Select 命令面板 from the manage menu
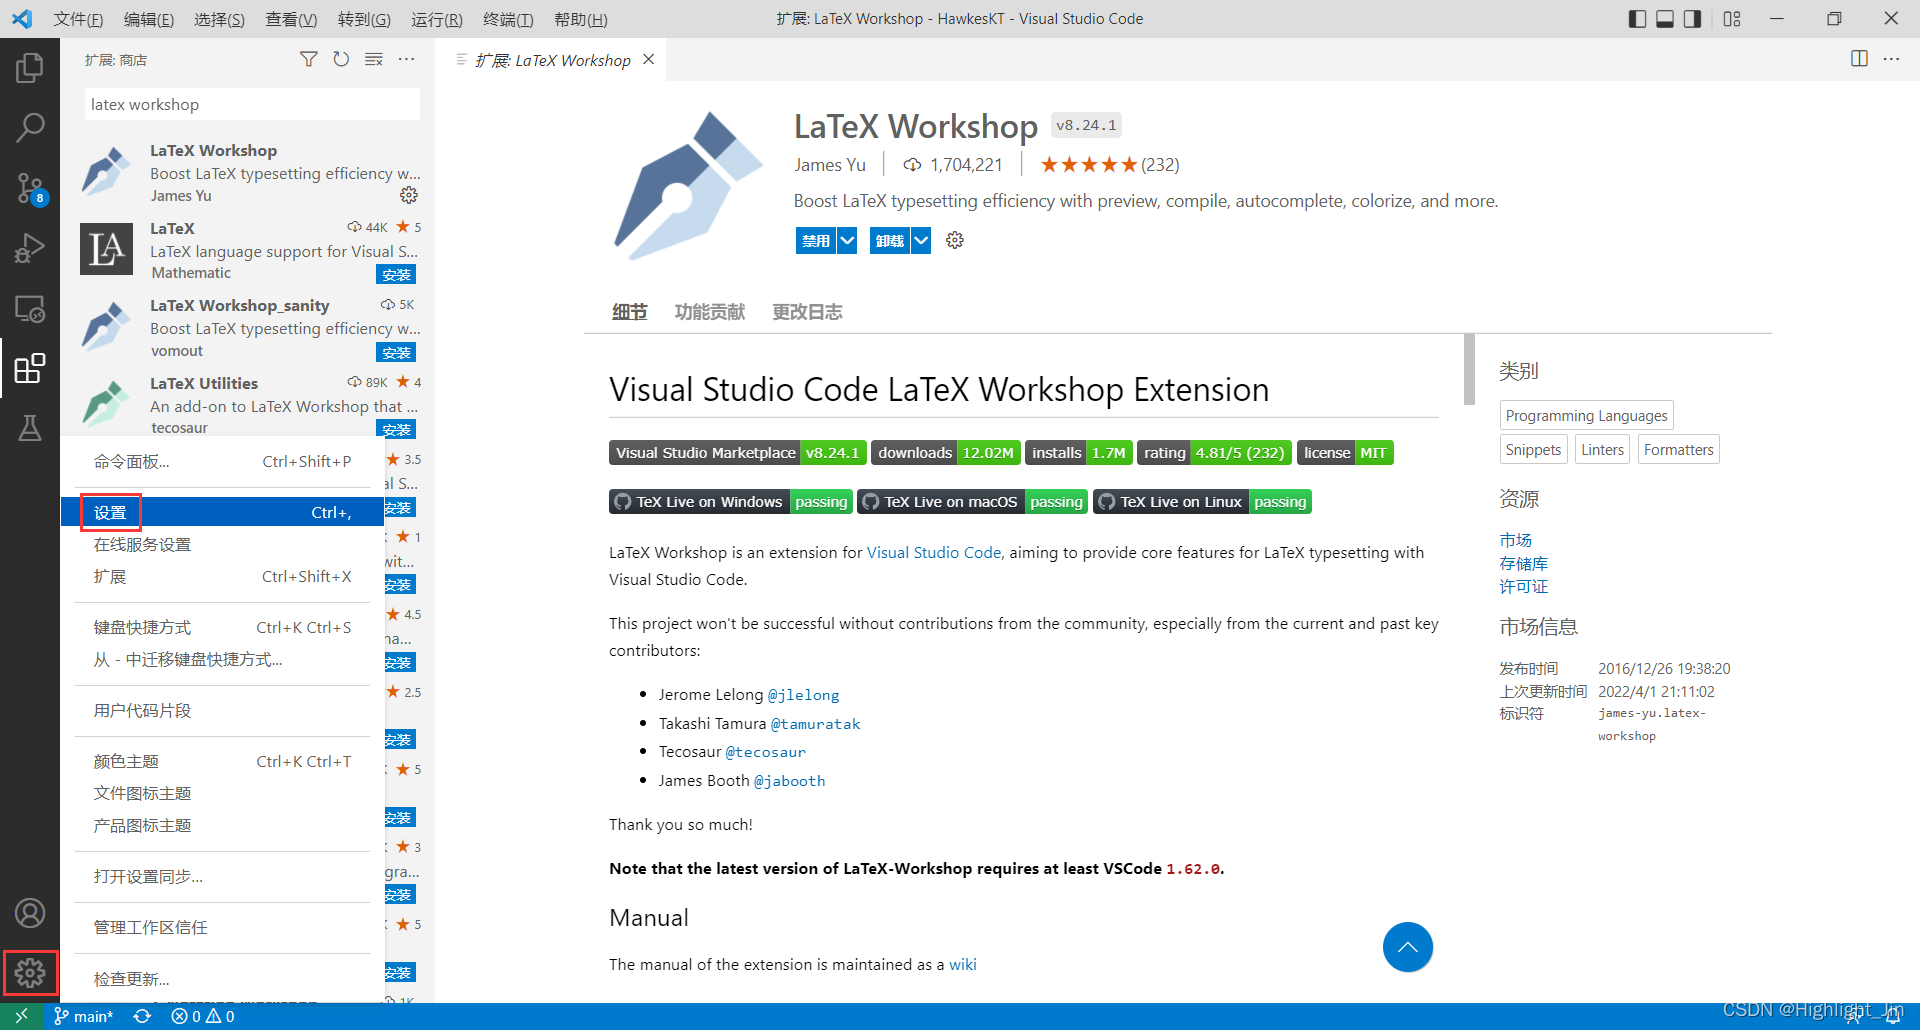1920x1030 pixels. [x=222, y=461]
